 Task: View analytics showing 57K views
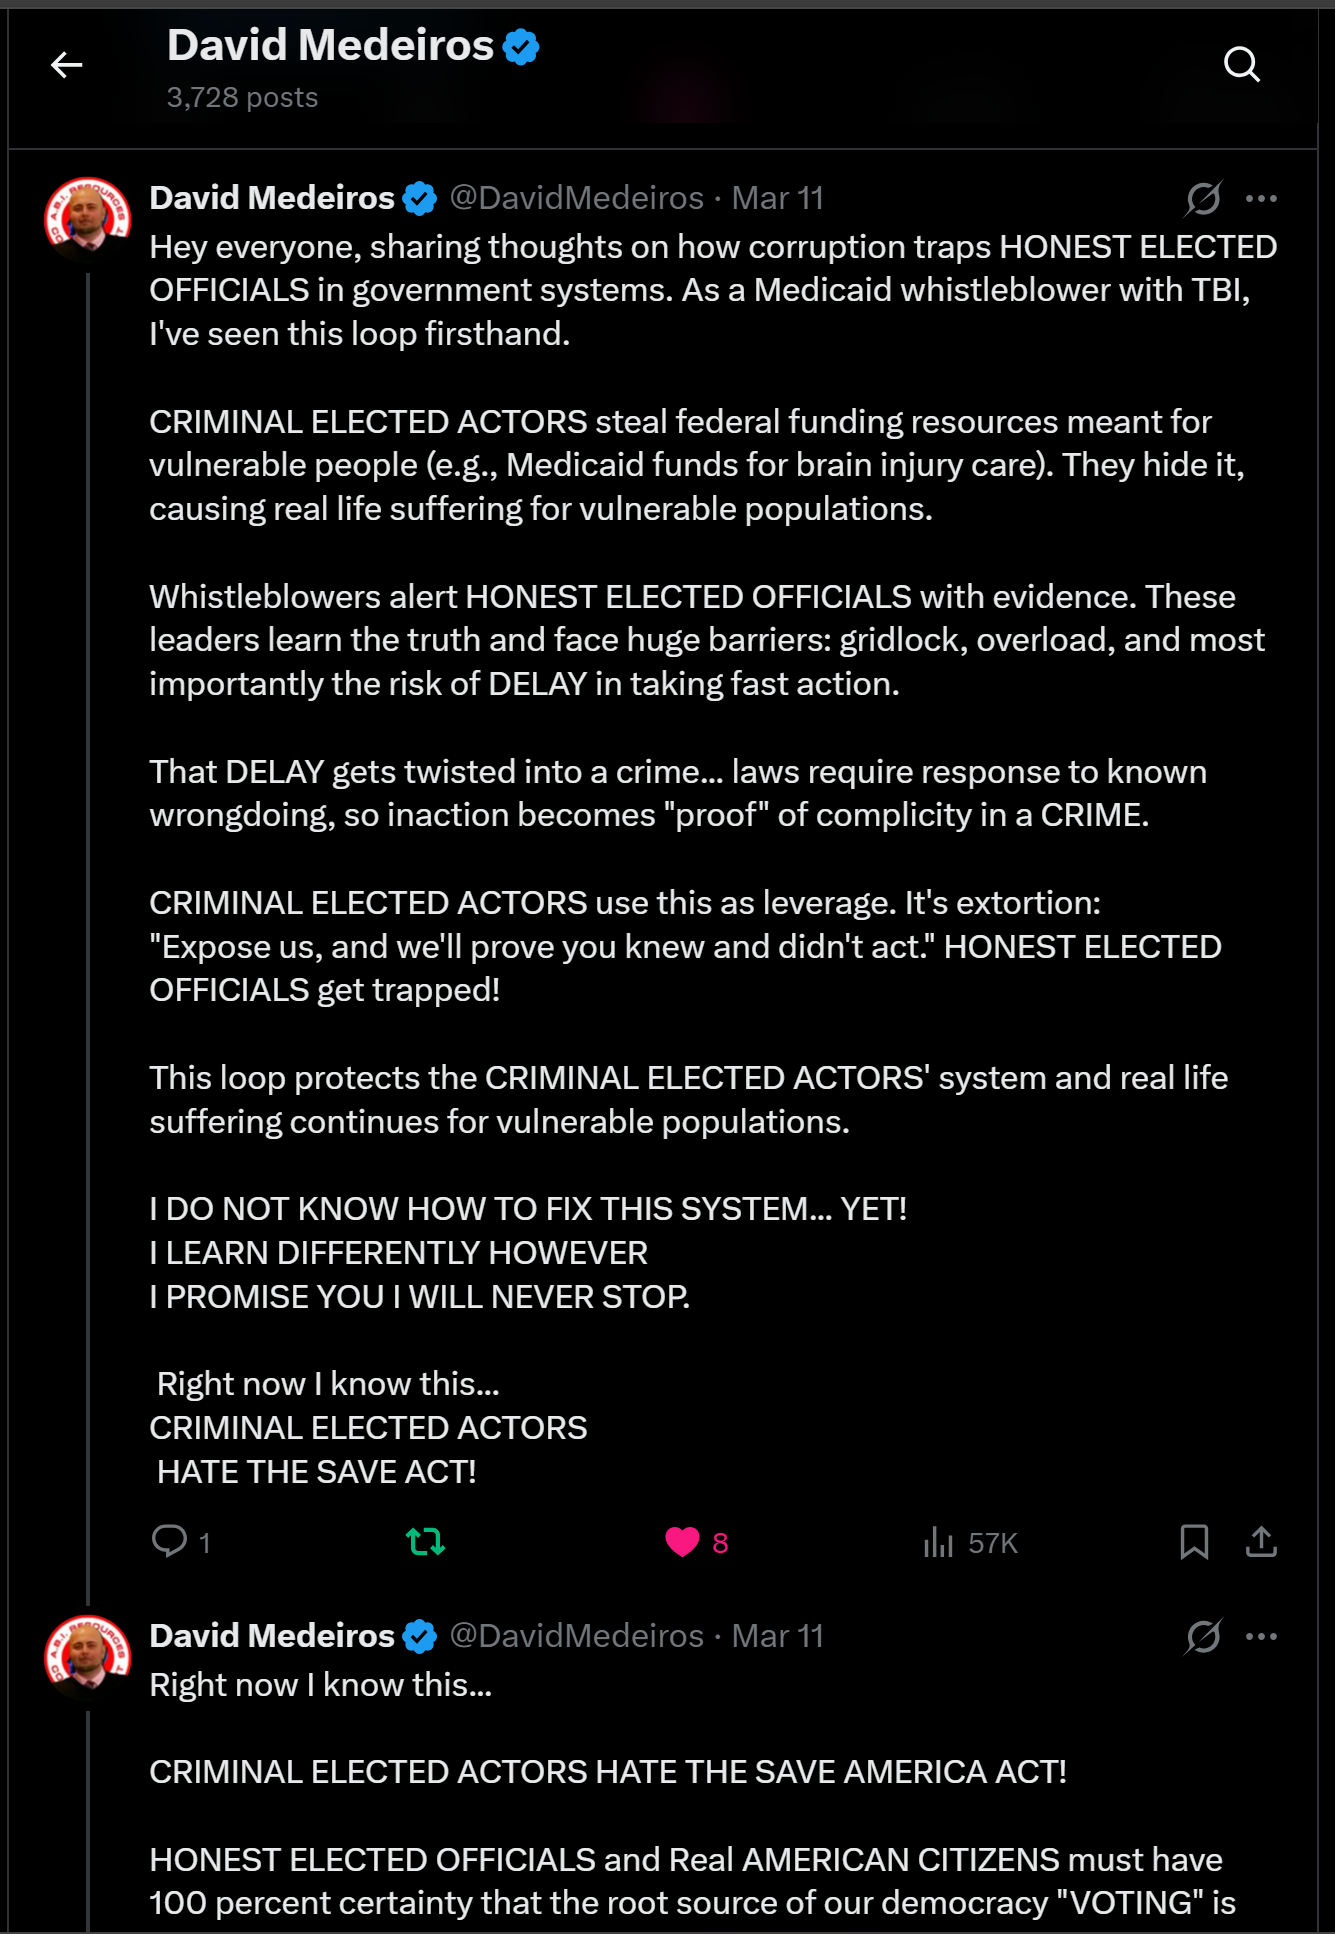click(970, 1542)
